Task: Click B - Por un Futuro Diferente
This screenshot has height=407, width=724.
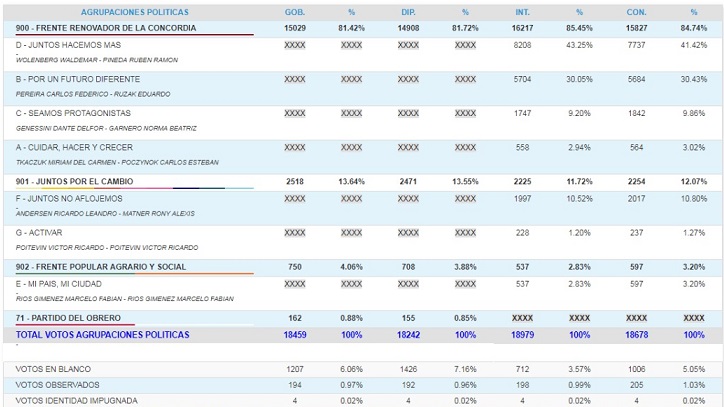Action: (x=78, y=79)
